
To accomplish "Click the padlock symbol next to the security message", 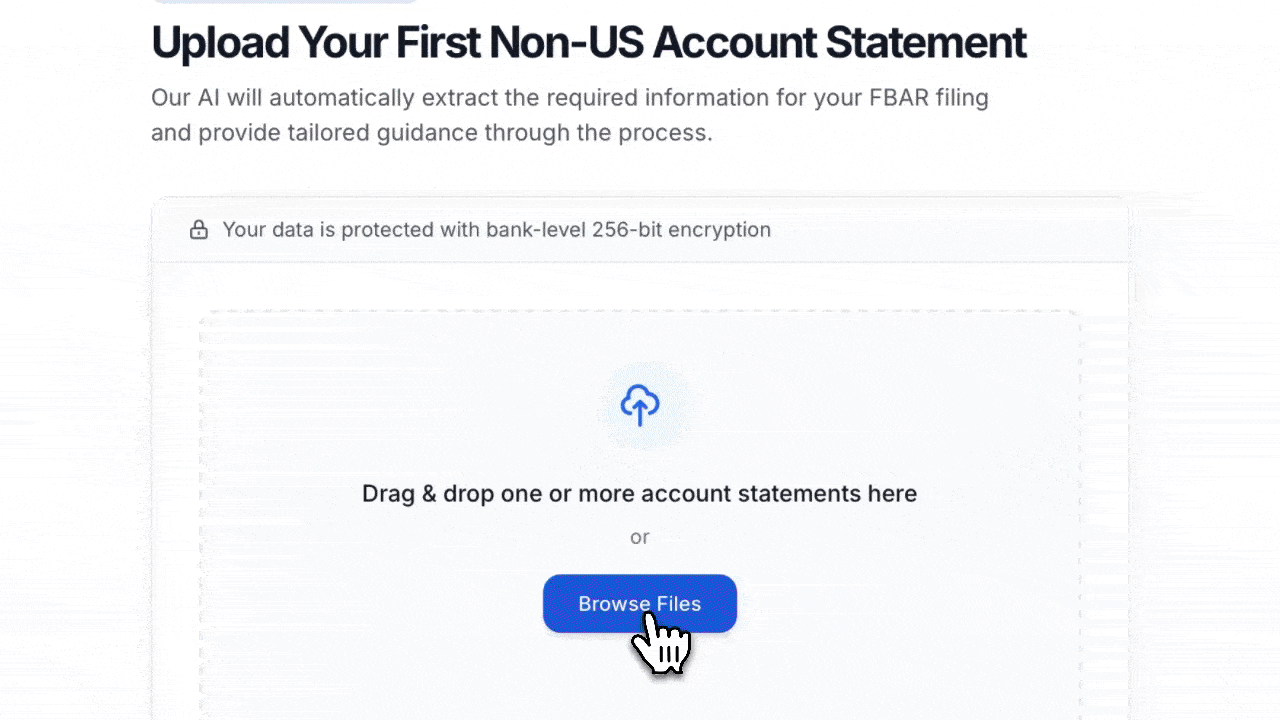I will pyautogui.click(x=199, y=229).
